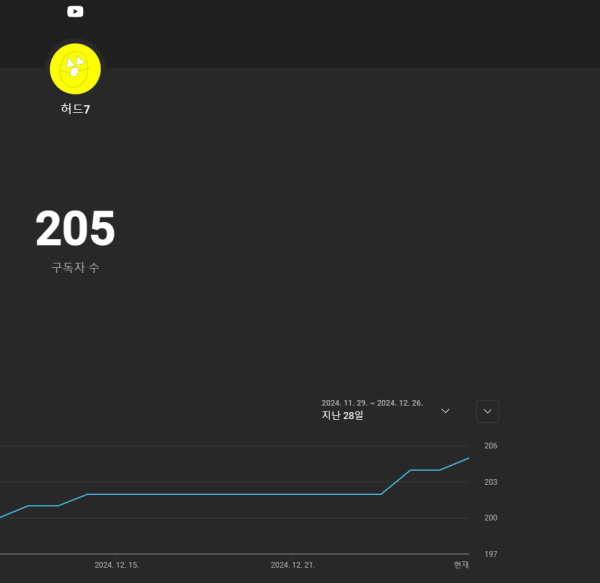Click the 2024. 12. 21. axis label
This screenshot has height=583, width=600.
click(x=293, y=565)
